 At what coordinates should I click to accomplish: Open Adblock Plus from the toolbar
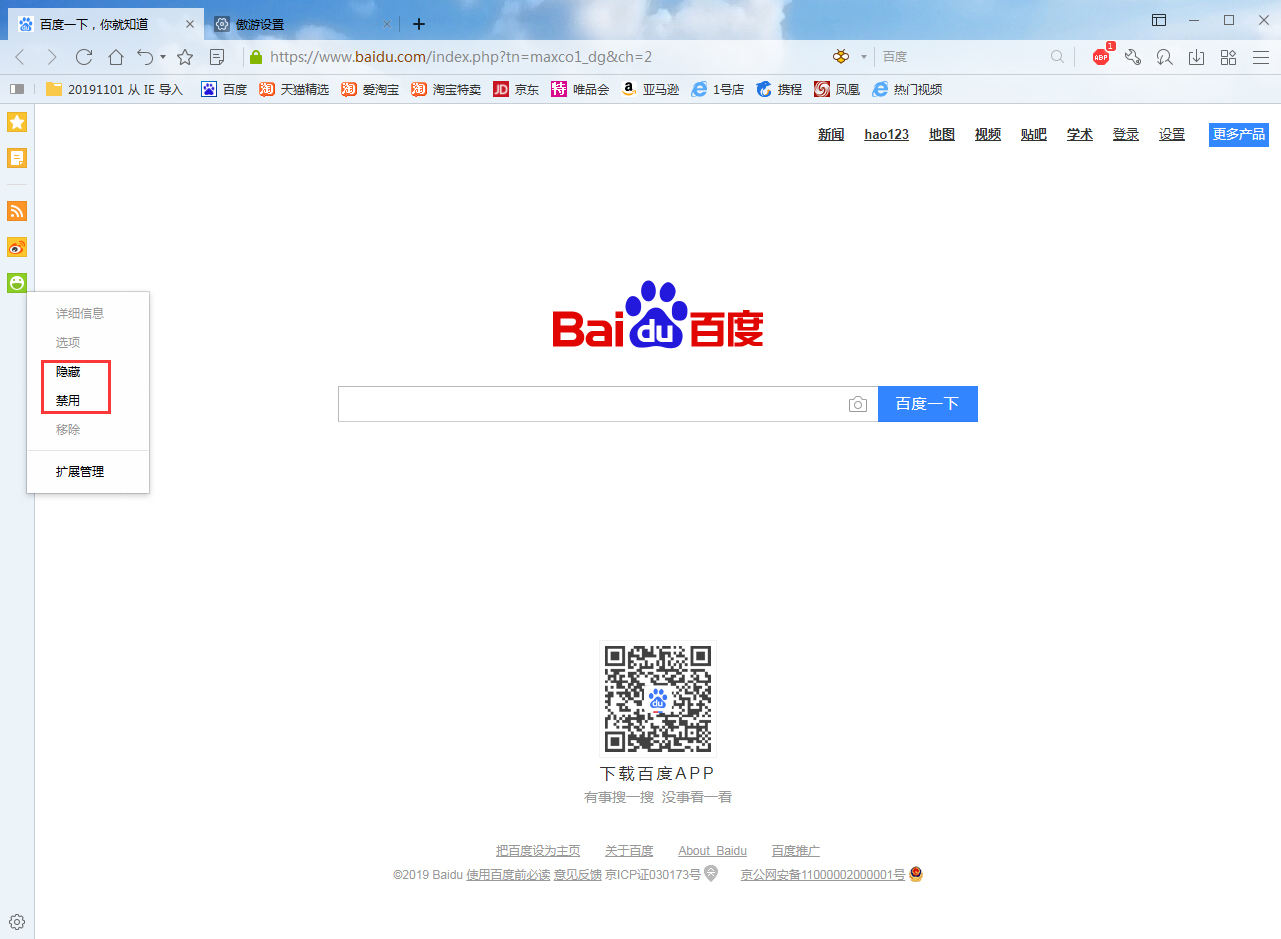(x=1100, y=57)
